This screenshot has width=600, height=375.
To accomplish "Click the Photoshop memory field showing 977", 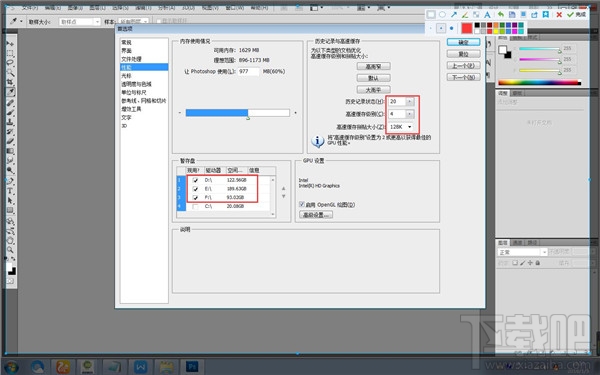I will click(248, 72).
